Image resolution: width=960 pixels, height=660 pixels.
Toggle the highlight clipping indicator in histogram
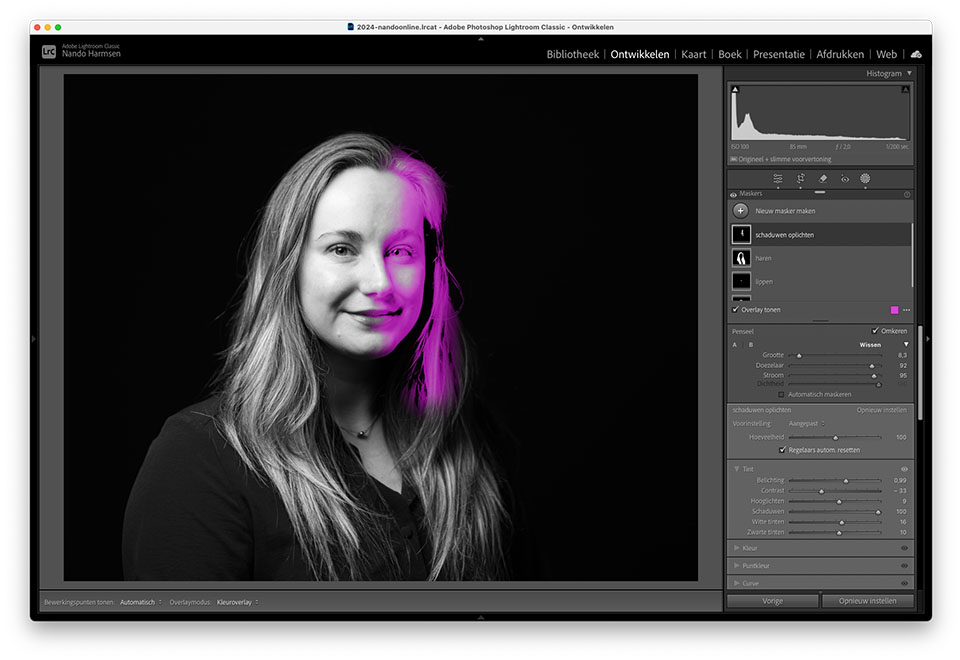tap(905, 89)
